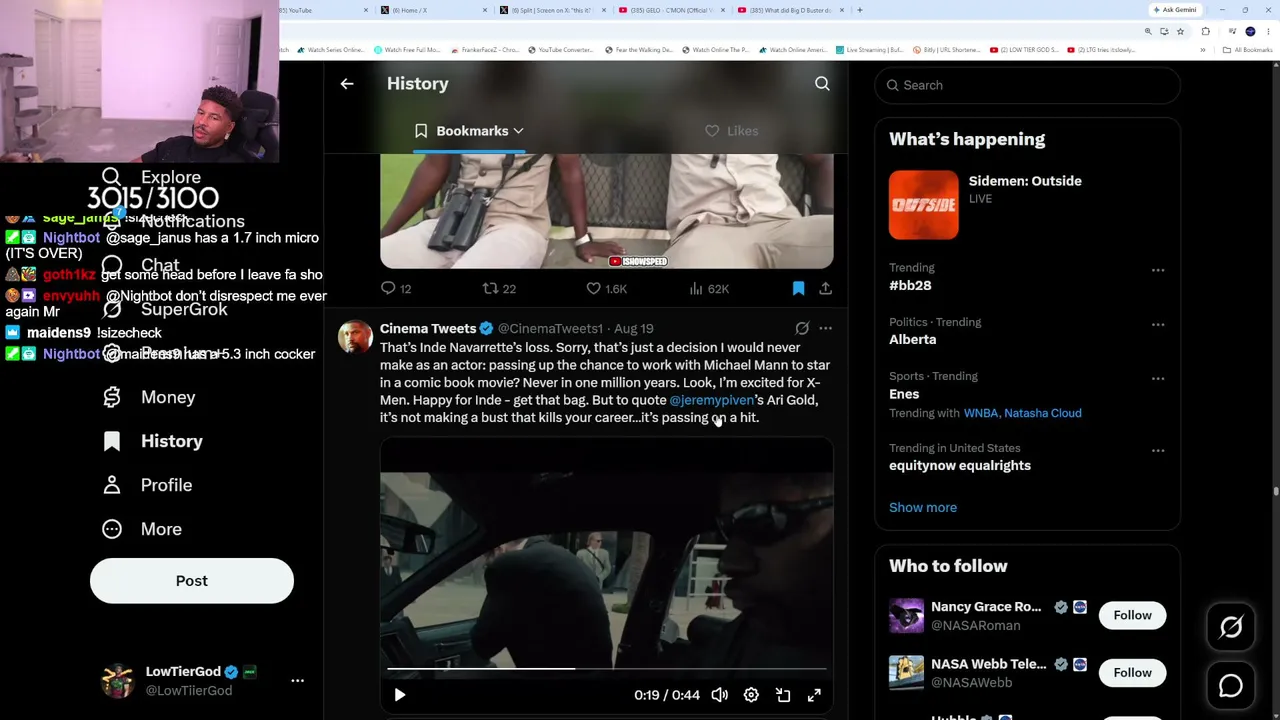Viewport: 1280px width, 720px height.
Task: Open the History sidebar item
Action: coord(154,441)
